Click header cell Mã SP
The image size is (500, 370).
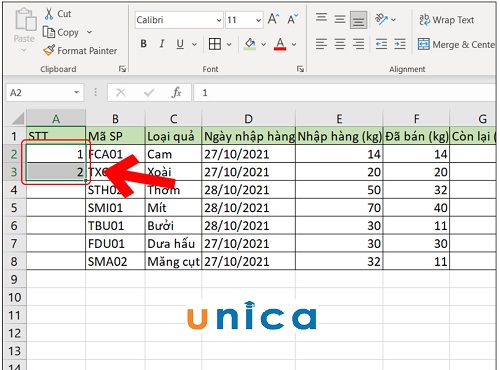pos(115,136)
